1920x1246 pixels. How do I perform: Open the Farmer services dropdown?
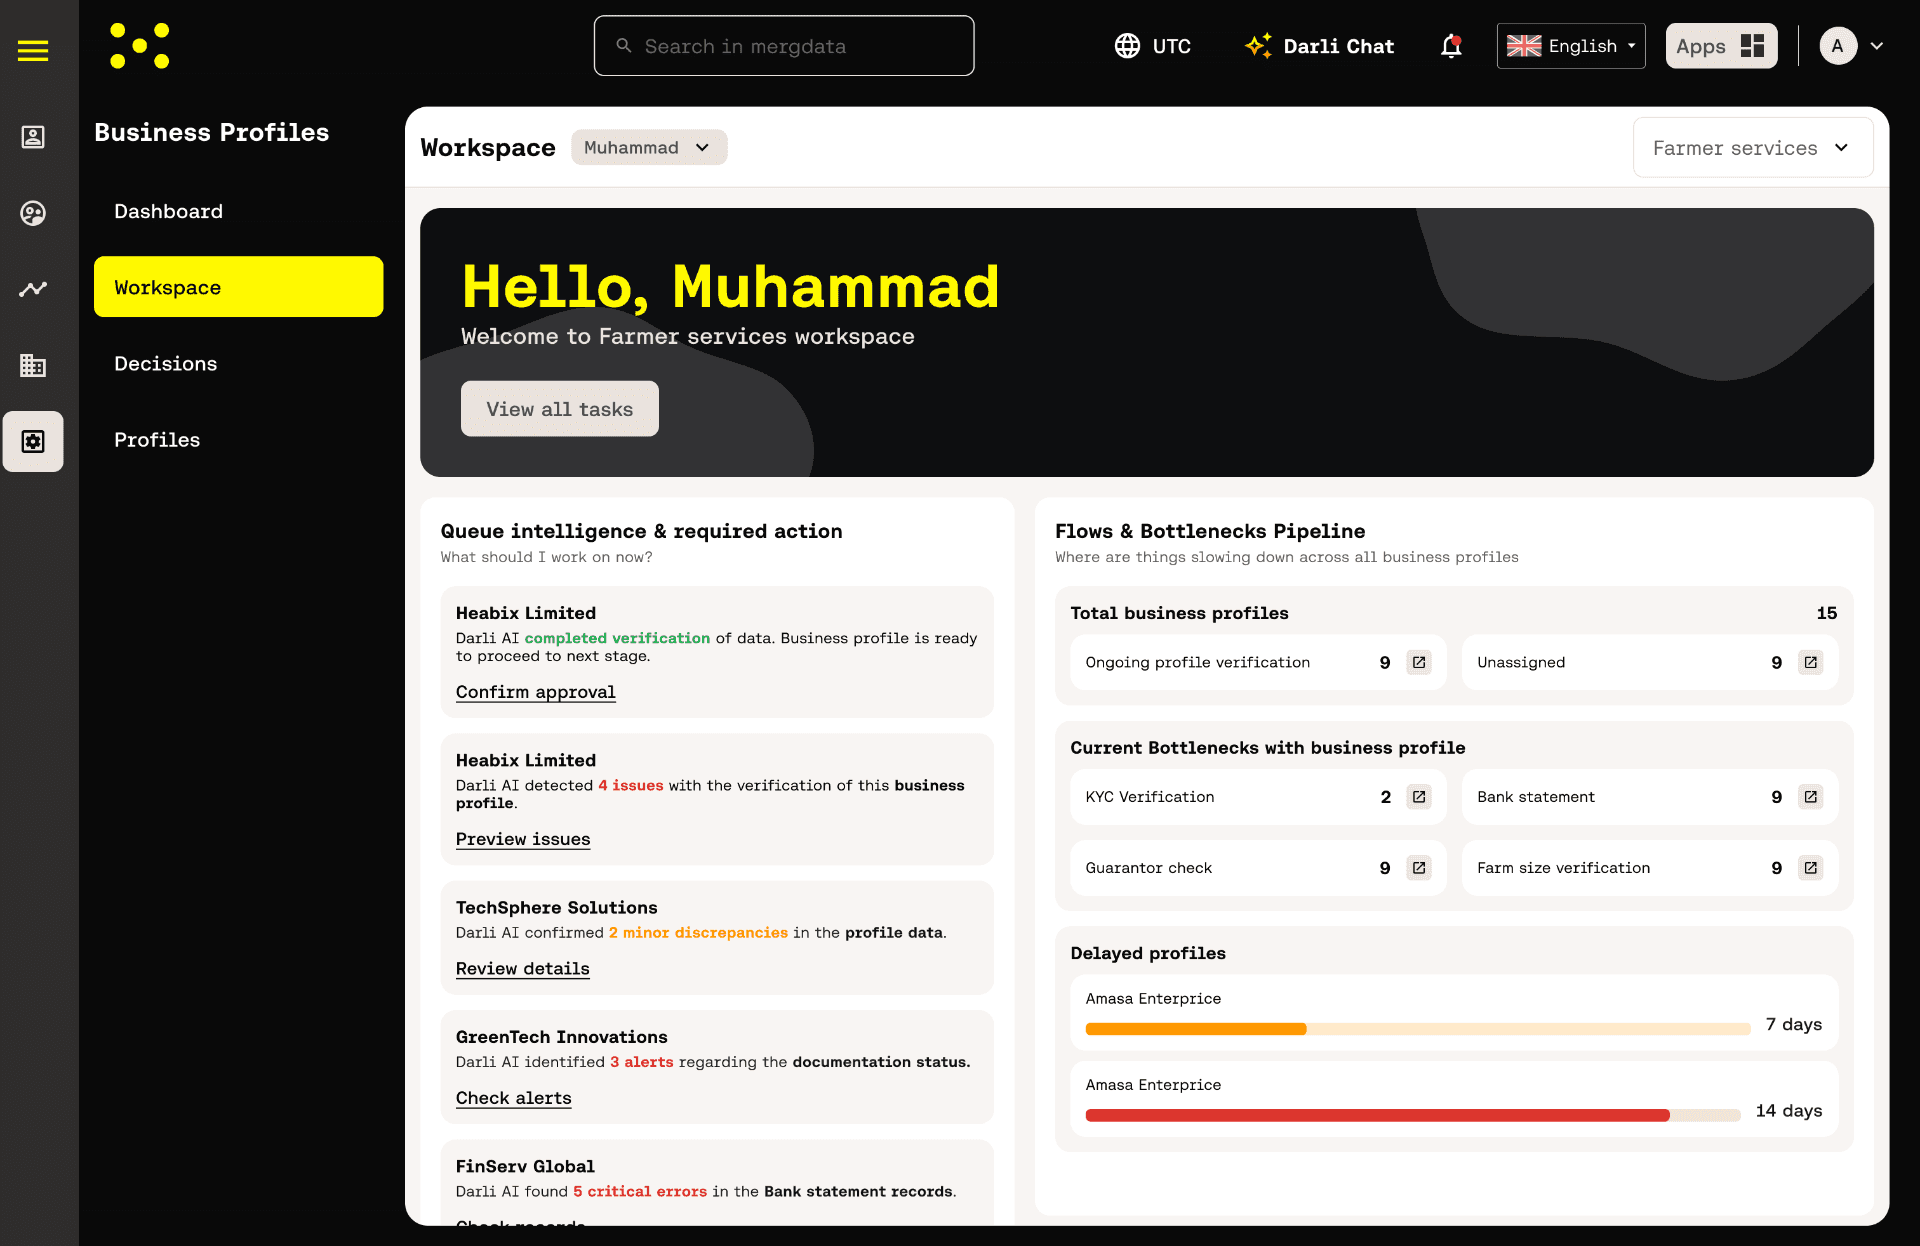pos(1751,148)
